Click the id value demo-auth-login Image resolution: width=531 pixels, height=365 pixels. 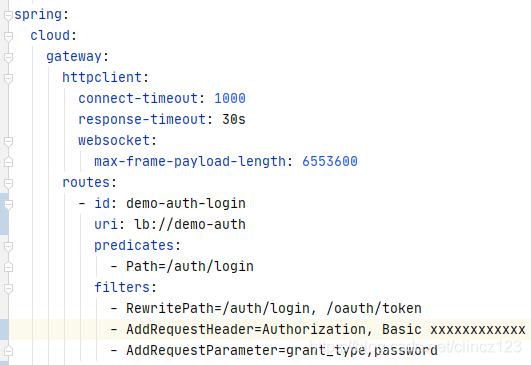click(186, 203)
